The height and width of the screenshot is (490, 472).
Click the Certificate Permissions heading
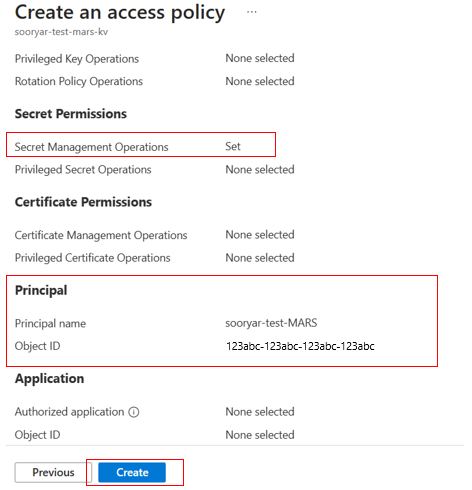click(x=83, y=202)
